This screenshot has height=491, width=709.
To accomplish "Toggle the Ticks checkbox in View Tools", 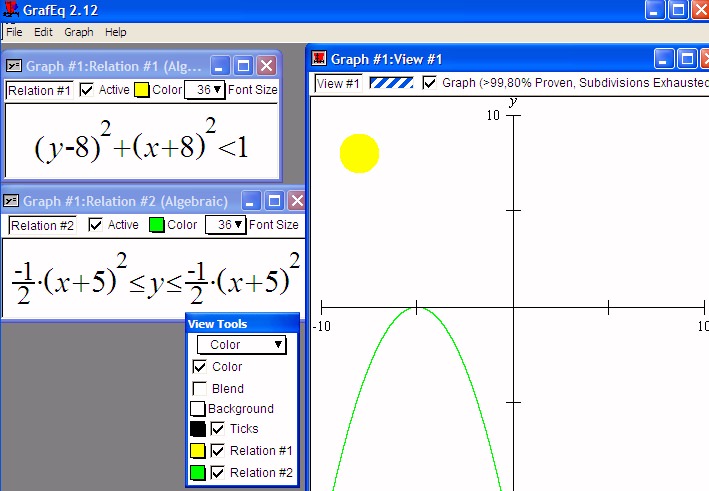I will [x=217, y=429].
